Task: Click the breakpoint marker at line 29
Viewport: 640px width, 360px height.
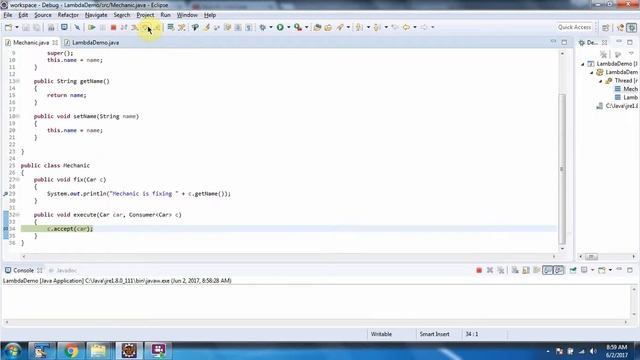Action: [5, 194]
